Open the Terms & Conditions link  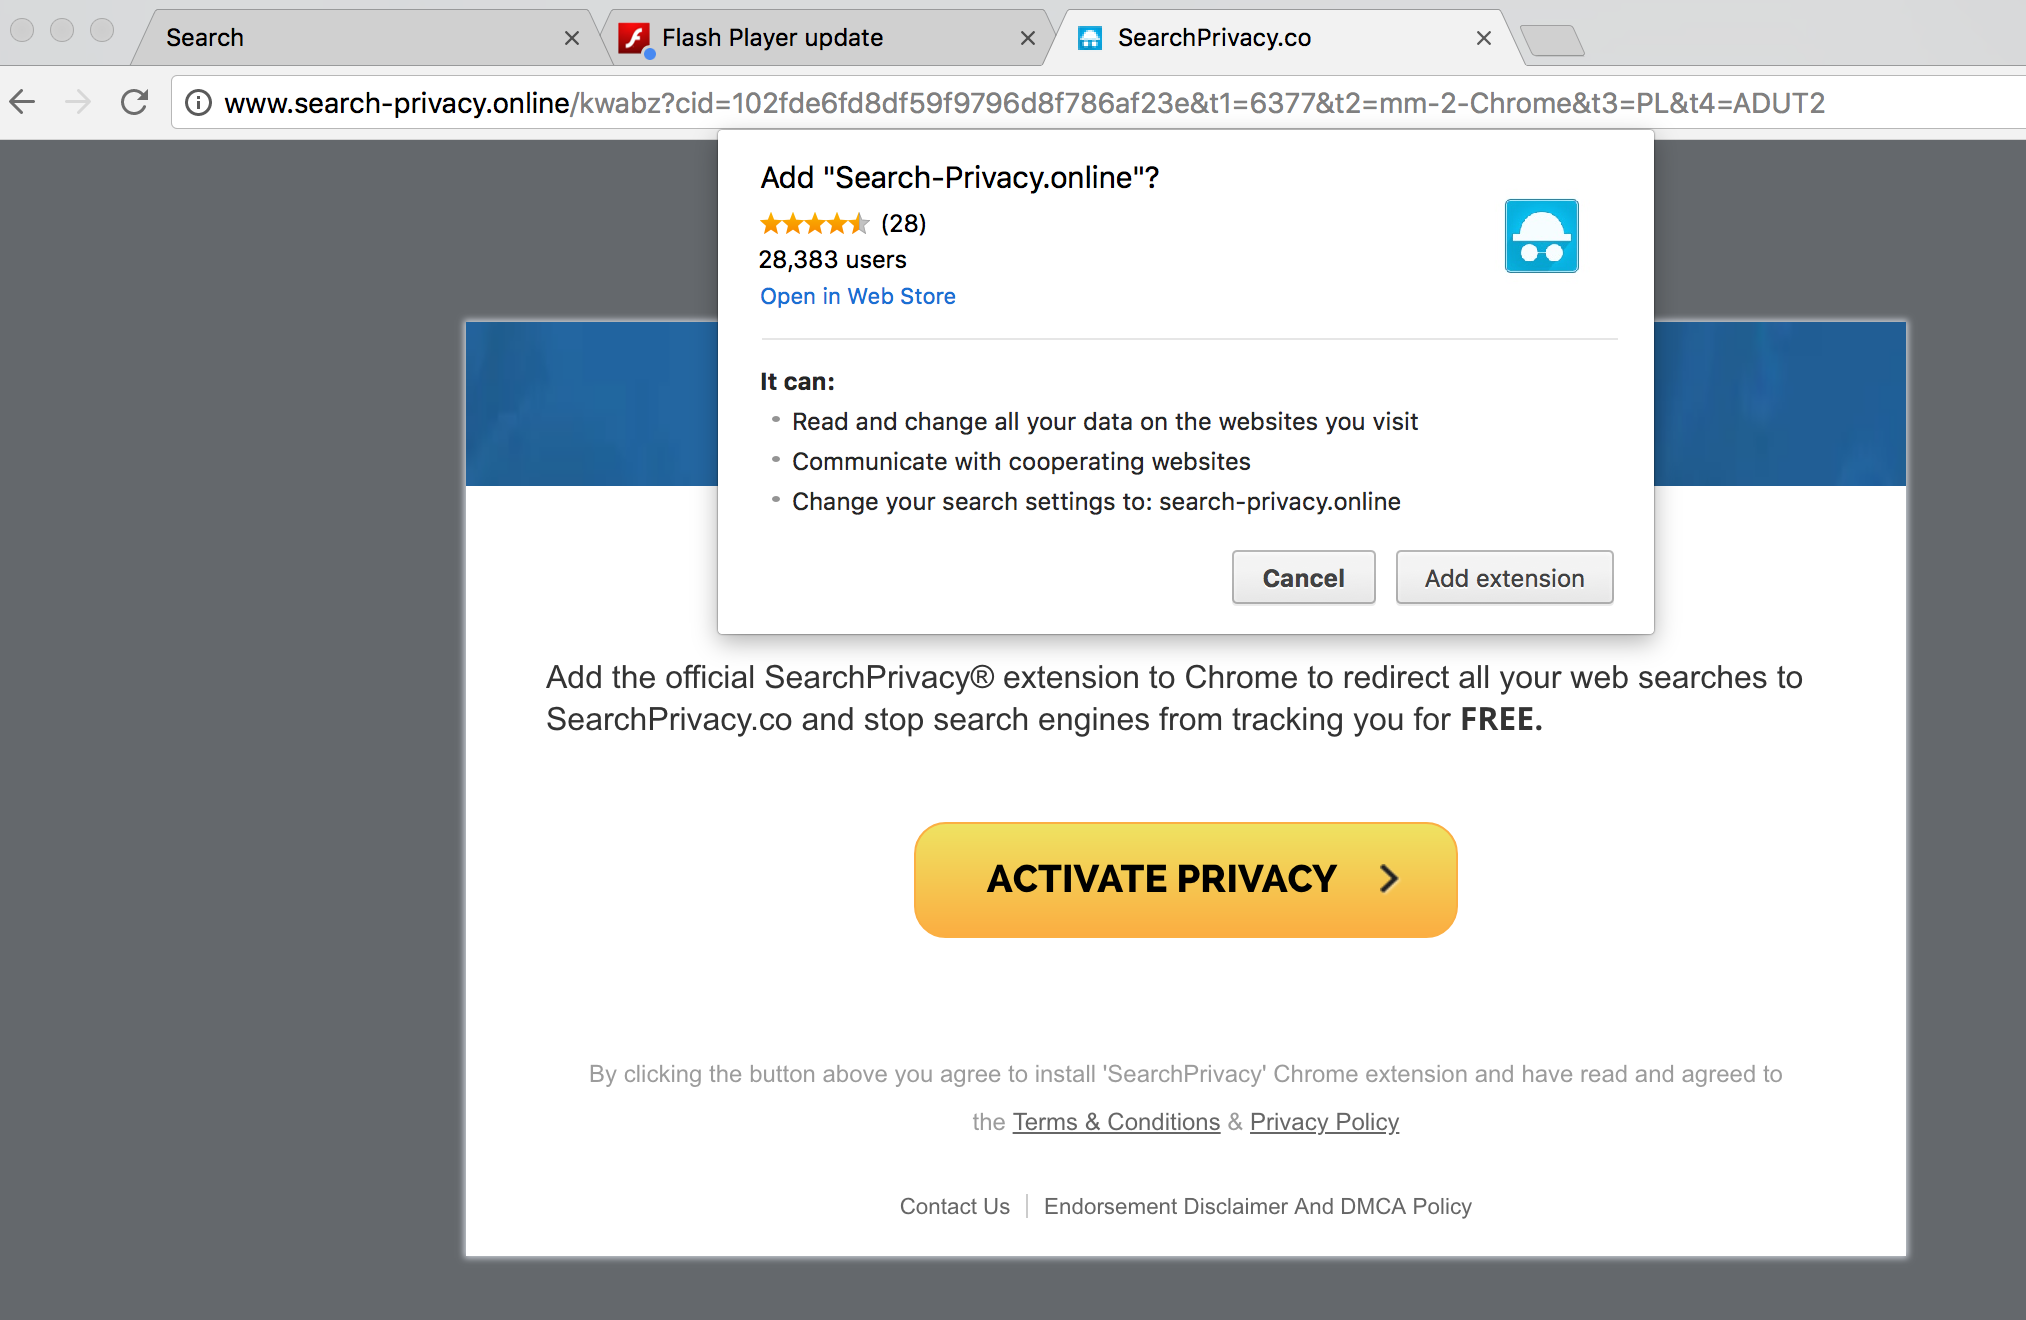click(x=1116, y=1122)
